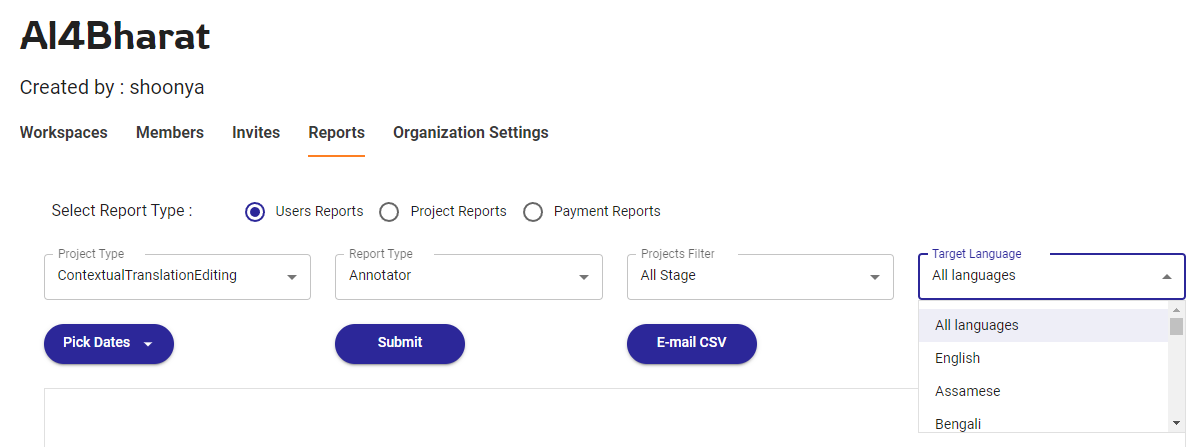Open the Reports tab
The image size is (1187, 447).
pyautogui.click(x=336, y=133)
